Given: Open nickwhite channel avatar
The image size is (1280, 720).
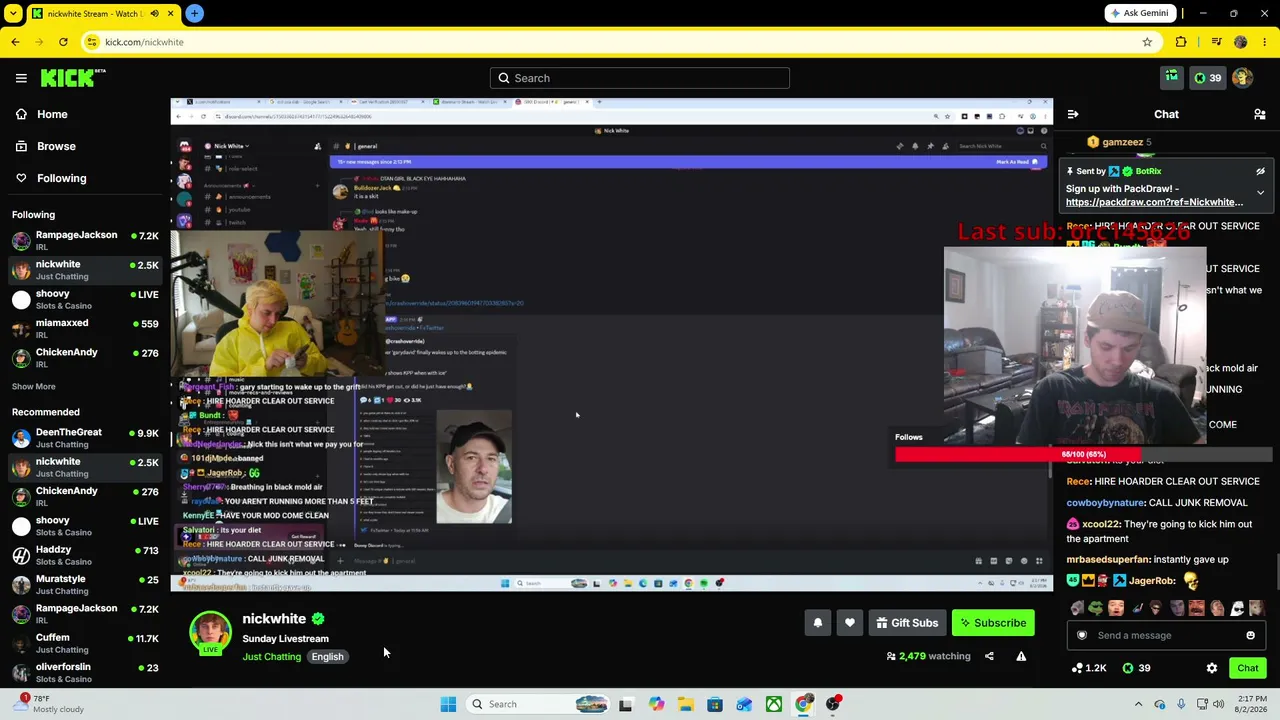Looking at the screenshot, I should pos(210,632).
